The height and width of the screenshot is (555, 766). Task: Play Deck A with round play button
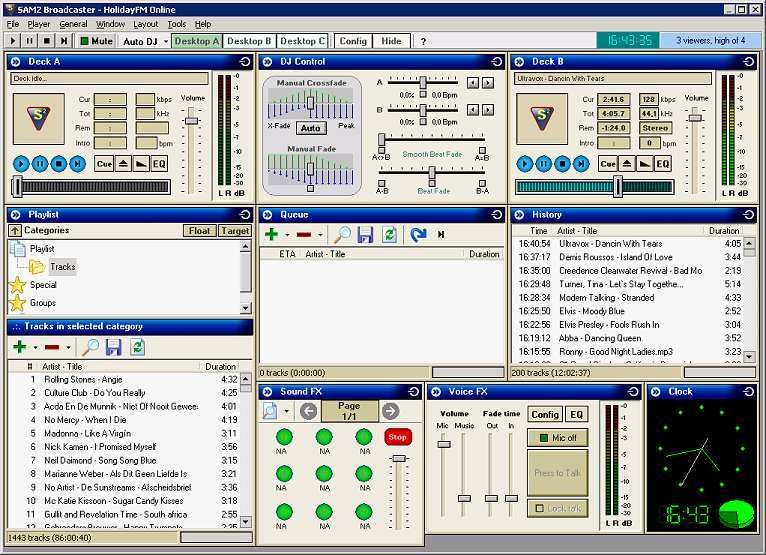click(x=21, y=164)
